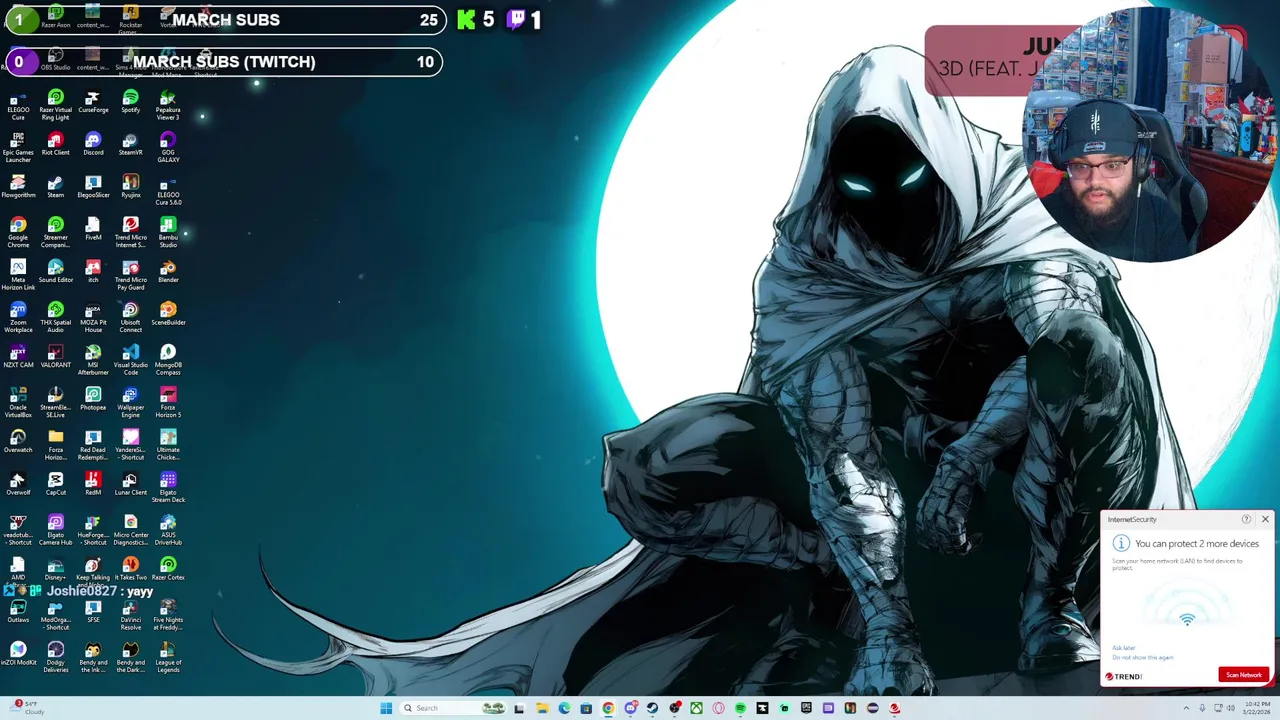Screen dimensions: 1280x720
Task: Select the SceneBuilder desktop icon
Action: pyautogui.click(x=168, y=314)
